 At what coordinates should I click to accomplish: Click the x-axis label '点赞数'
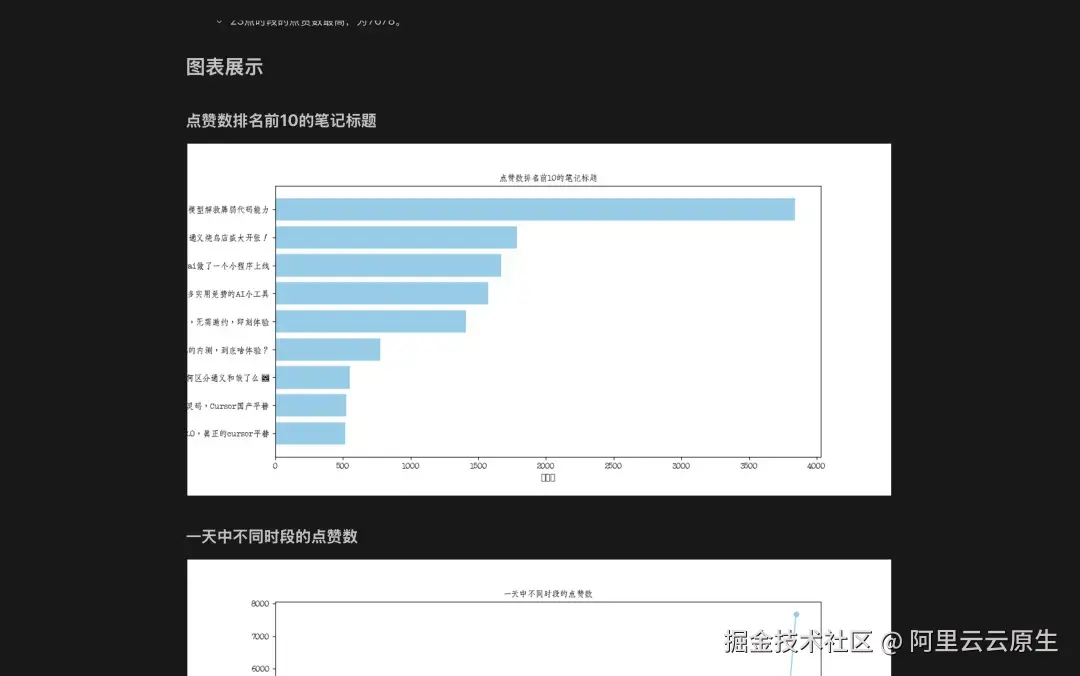coord(547,477)
